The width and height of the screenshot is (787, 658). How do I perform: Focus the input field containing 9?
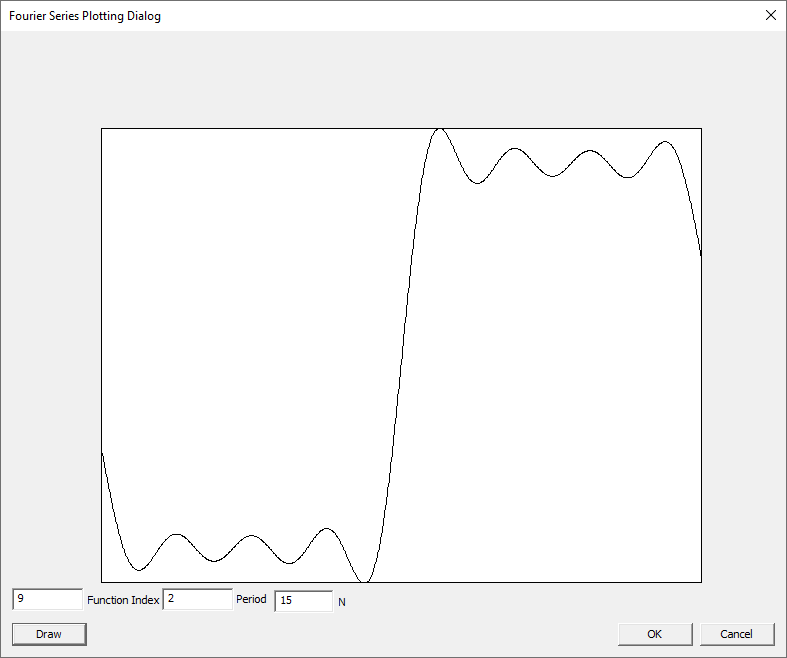point(47,599)
